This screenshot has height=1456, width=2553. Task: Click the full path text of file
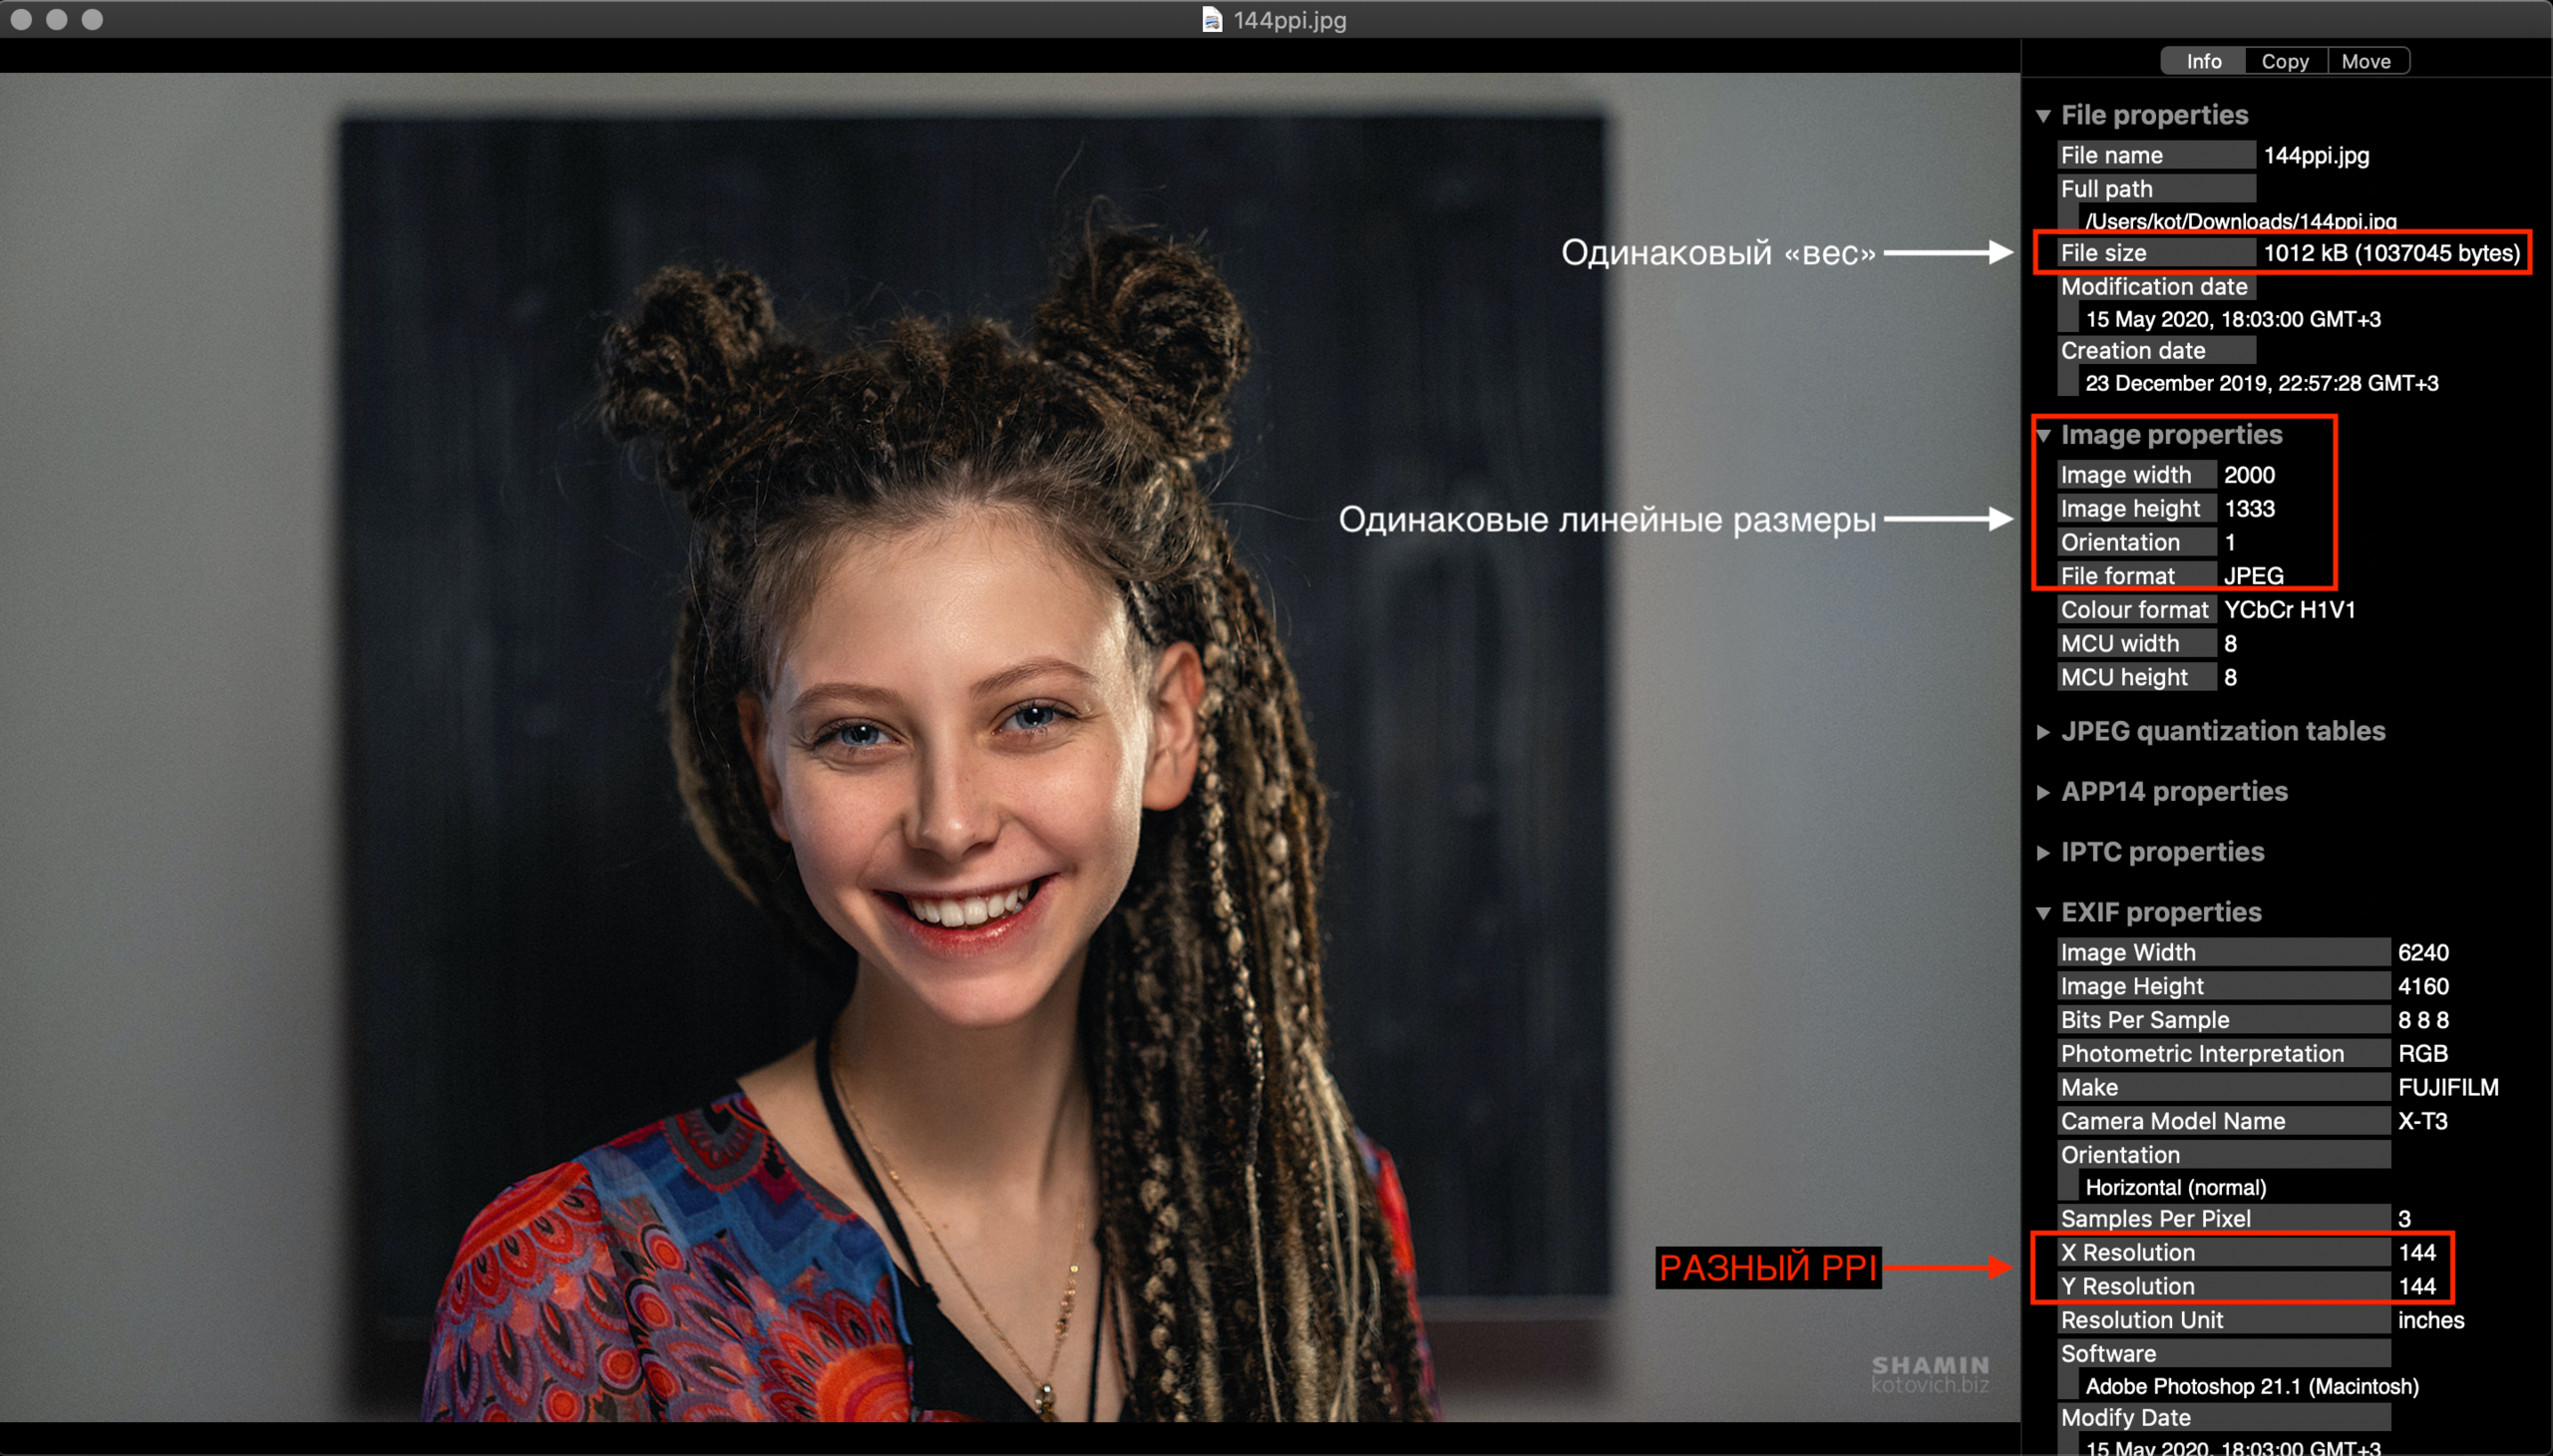[2240, 221]
